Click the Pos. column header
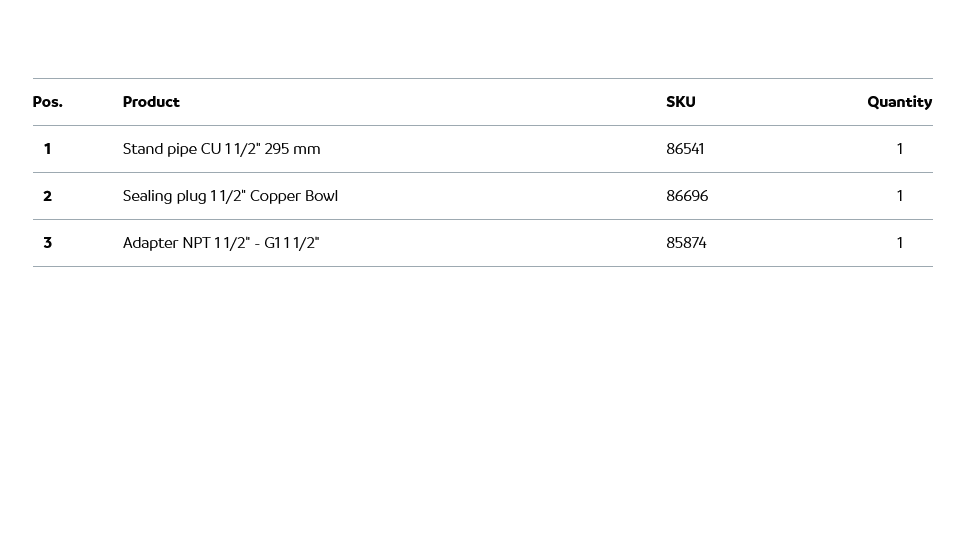This screenshot has width=970, height=546. 47,102
